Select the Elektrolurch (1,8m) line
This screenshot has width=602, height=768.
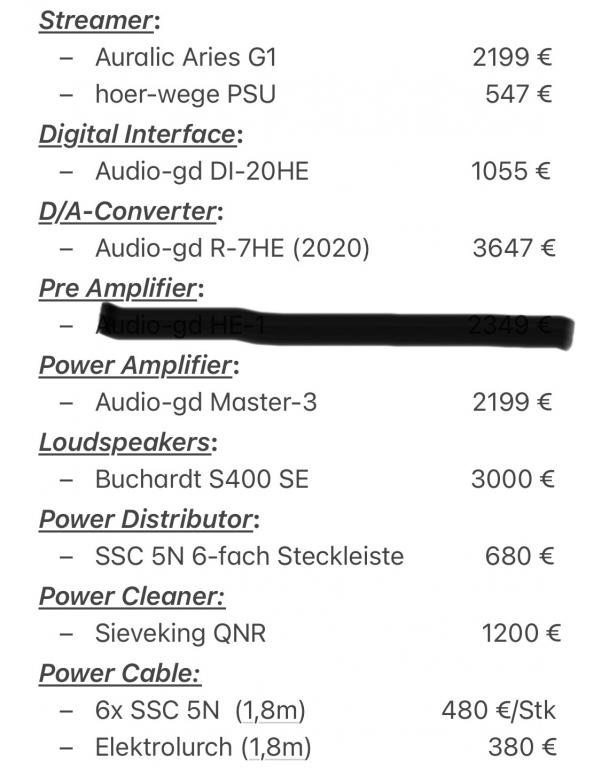[203, 747]
